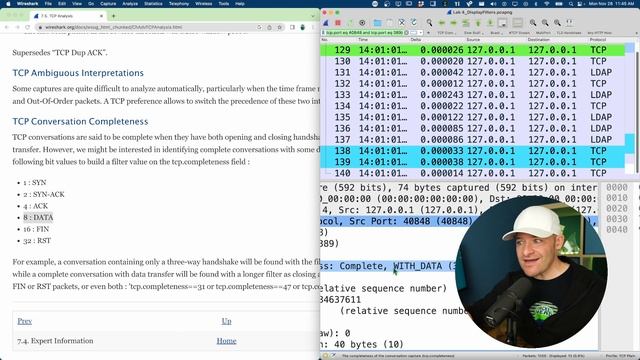640x360 pixels.
Task: Jump to the first packet icon
Action: (x=478, y=23)
